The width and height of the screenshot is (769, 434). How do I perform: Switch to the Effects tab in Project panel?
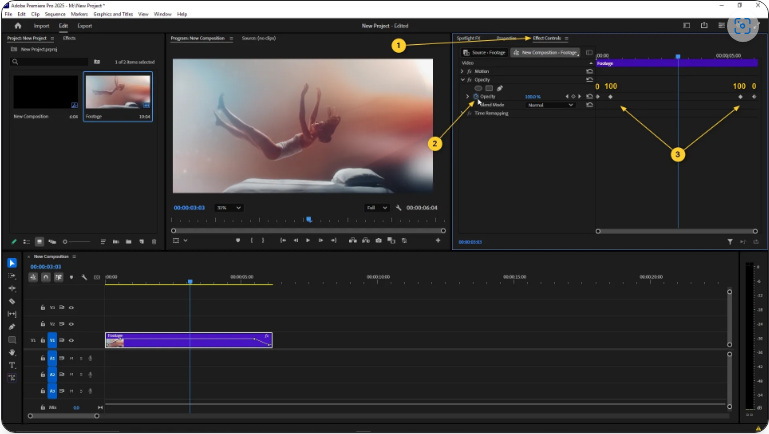pos(69,38)
